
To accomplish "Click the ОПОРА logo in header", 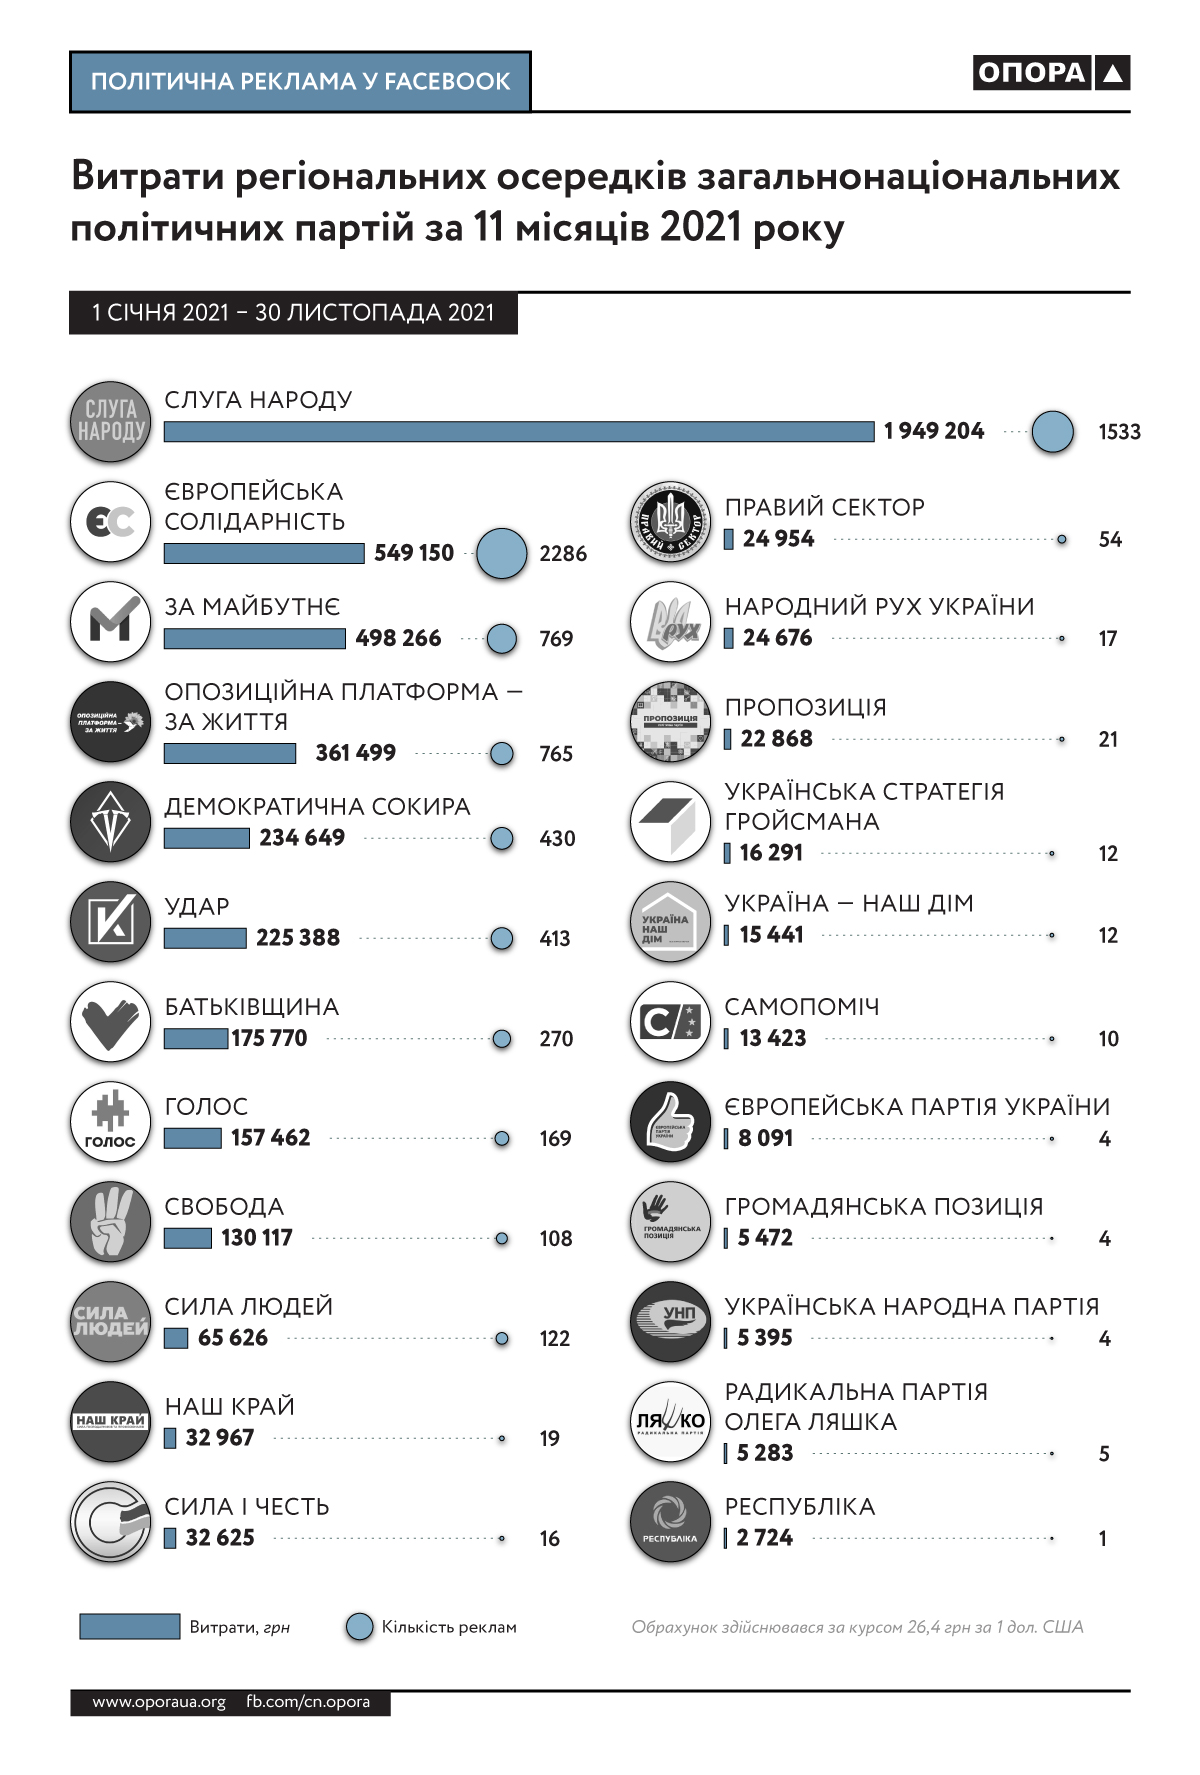I will coord(1051,73).
